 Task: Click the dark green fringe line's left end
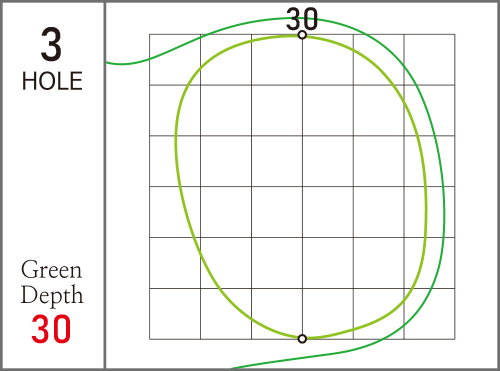point(107,62)
